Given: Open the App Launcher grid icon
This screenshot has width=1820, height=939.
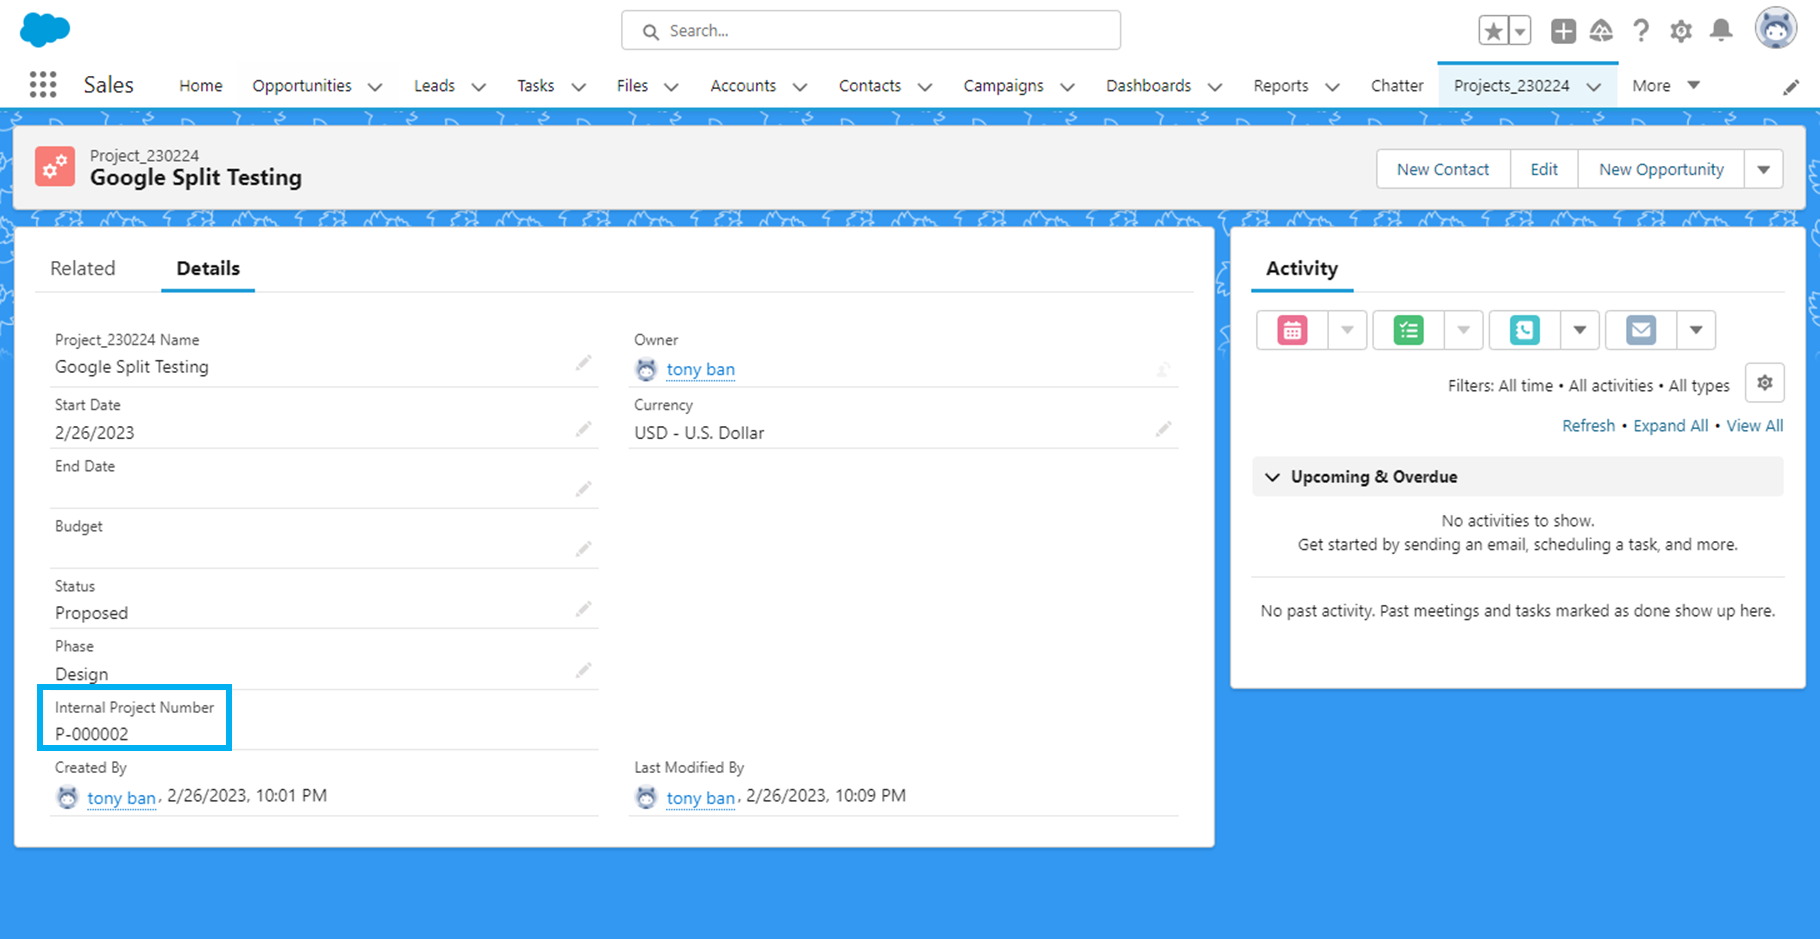Looking at the screenshot, I should [x=43, y=85].
